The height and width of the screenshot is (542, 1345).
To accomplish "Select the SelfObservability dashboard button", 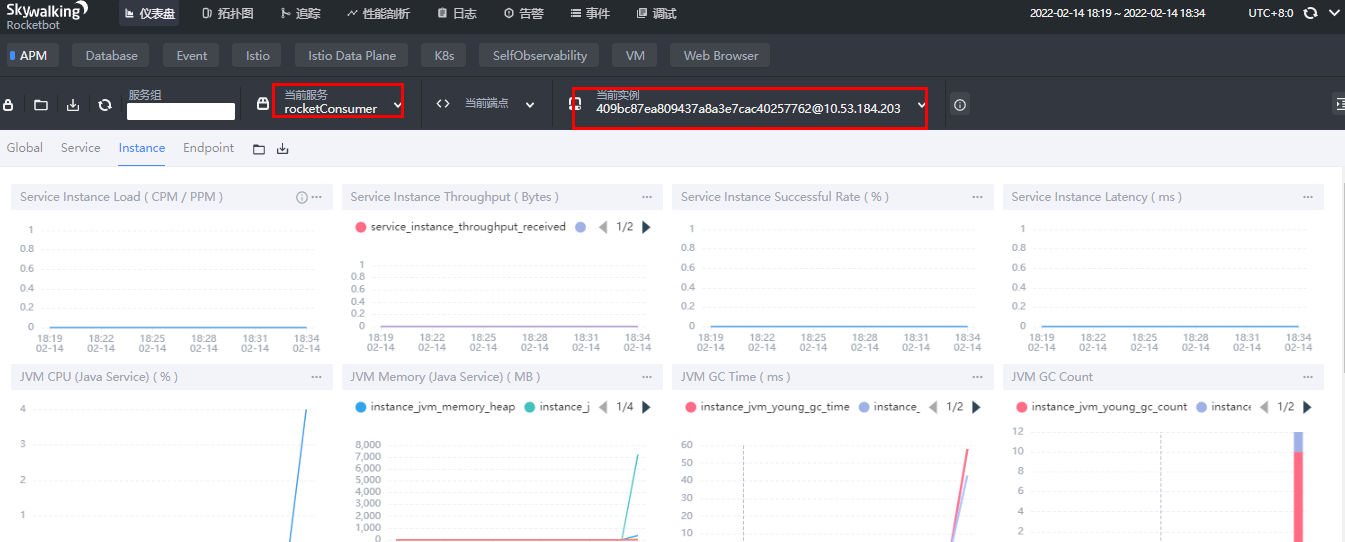I will [x=540, y=56].
